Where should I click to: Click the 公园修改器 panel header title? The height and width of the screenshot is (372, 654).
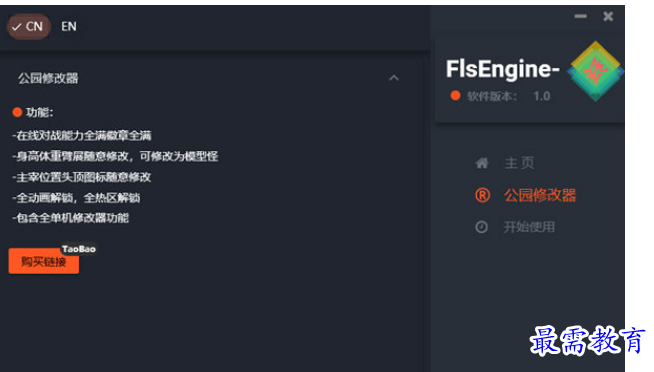(x=48, y=78)
